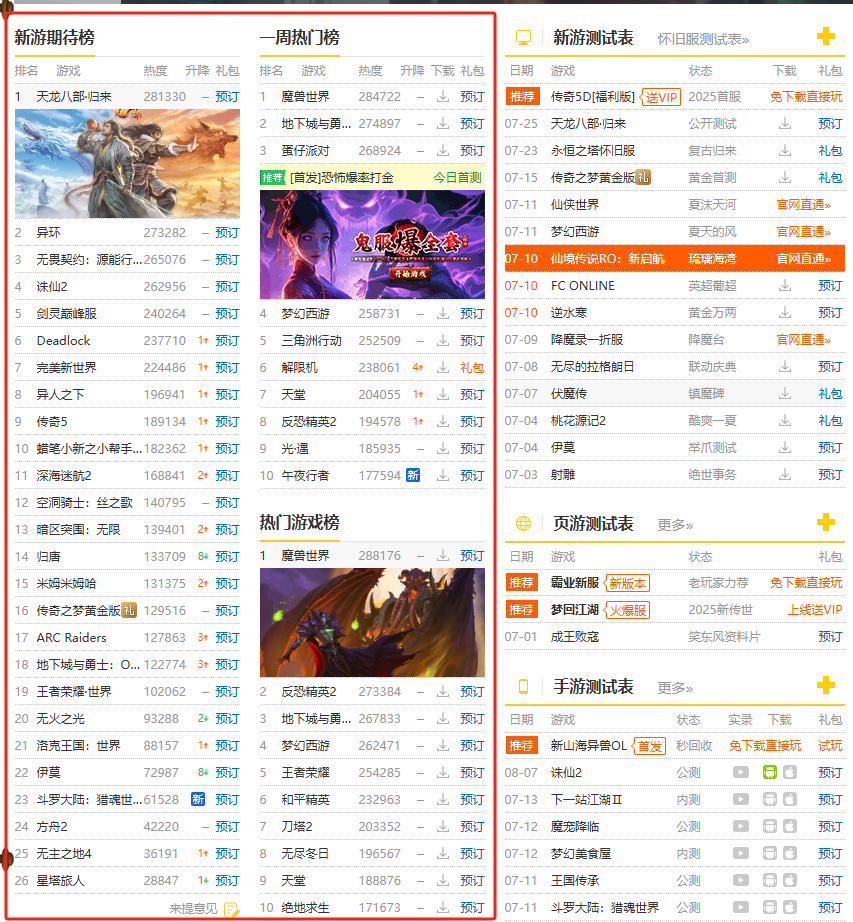The width and height of the screenshot is (853, 922).
Task: Open the 怀旧服测试表 tab link
Action: (x=702, y=39)
